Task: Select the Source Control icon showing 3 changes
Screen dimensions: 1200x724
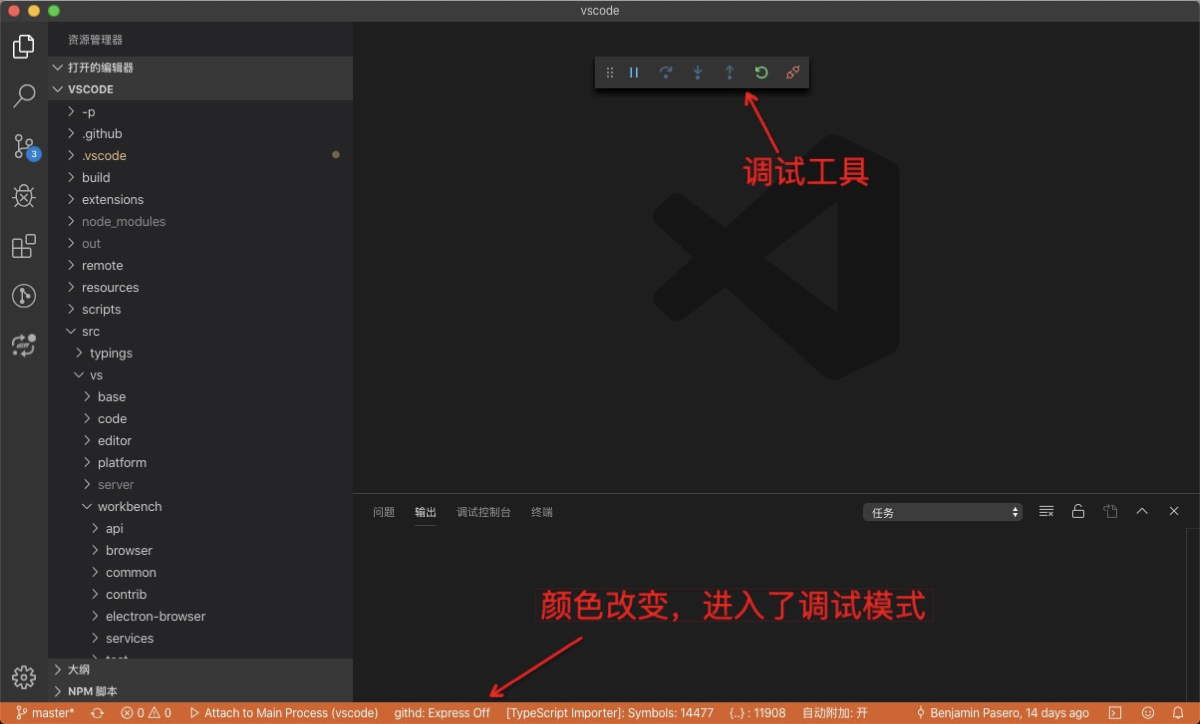Action: [x=23, y=146]
